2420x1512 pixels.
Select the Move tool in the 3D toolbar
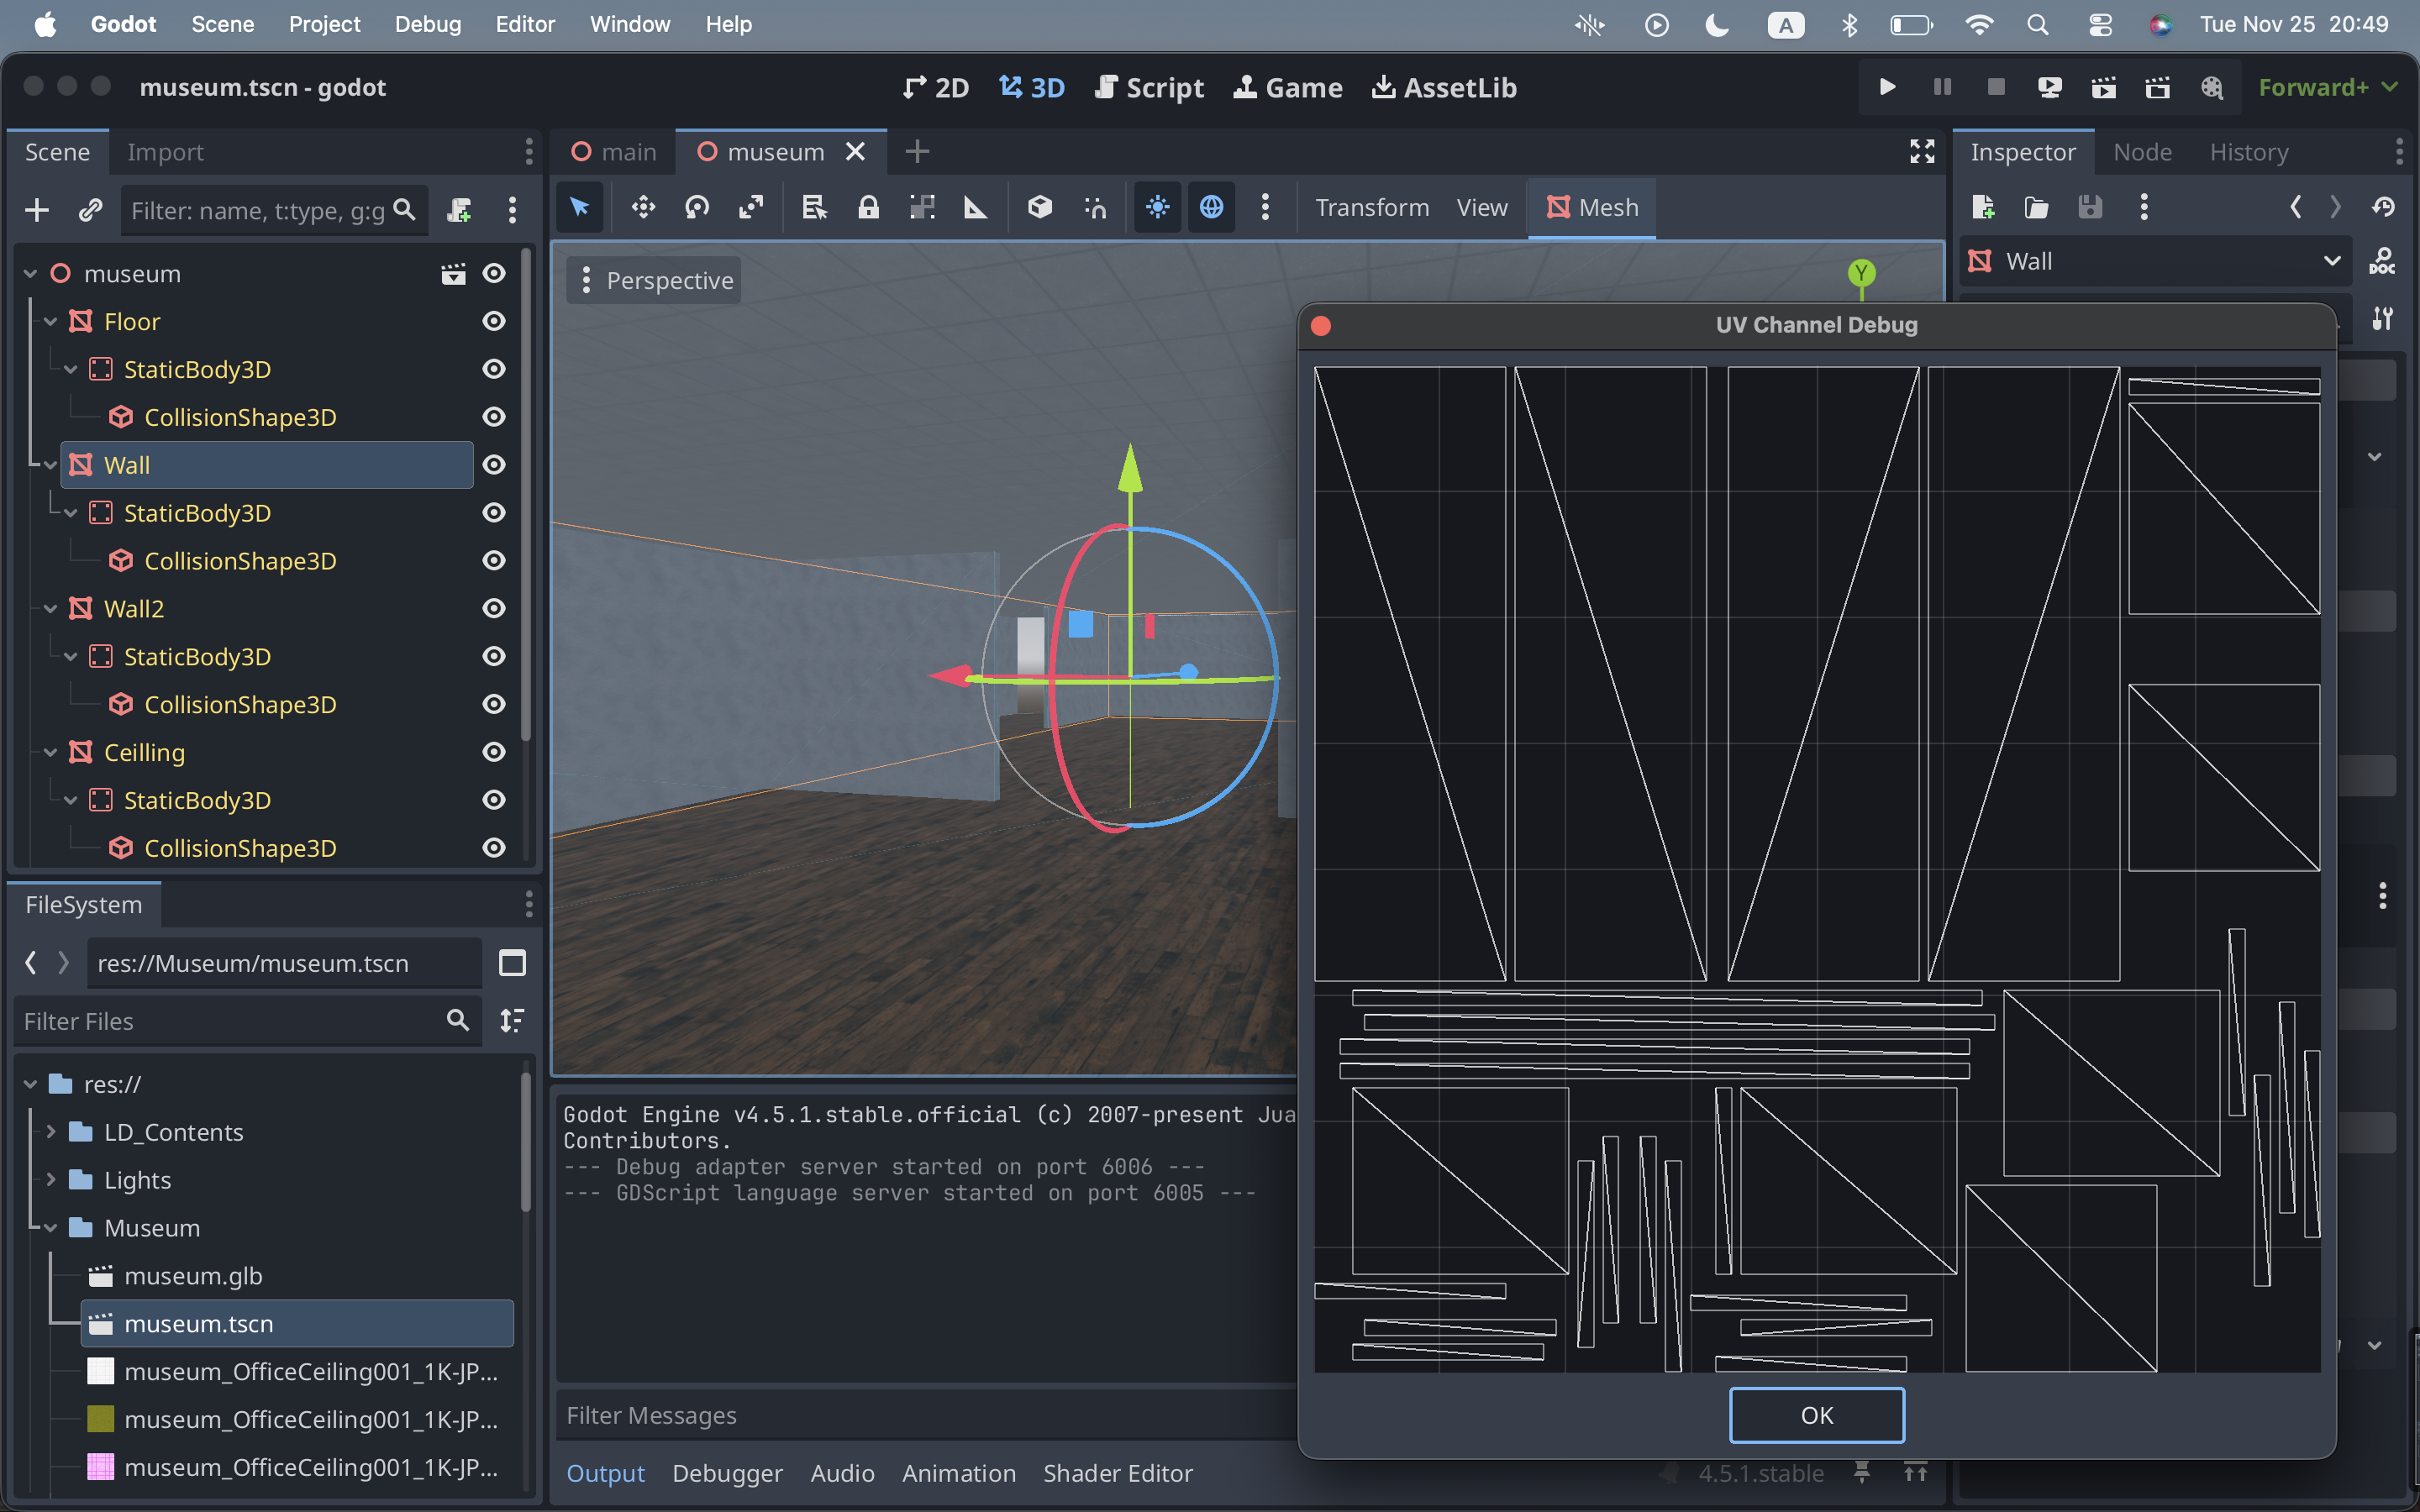click(643, 207)
